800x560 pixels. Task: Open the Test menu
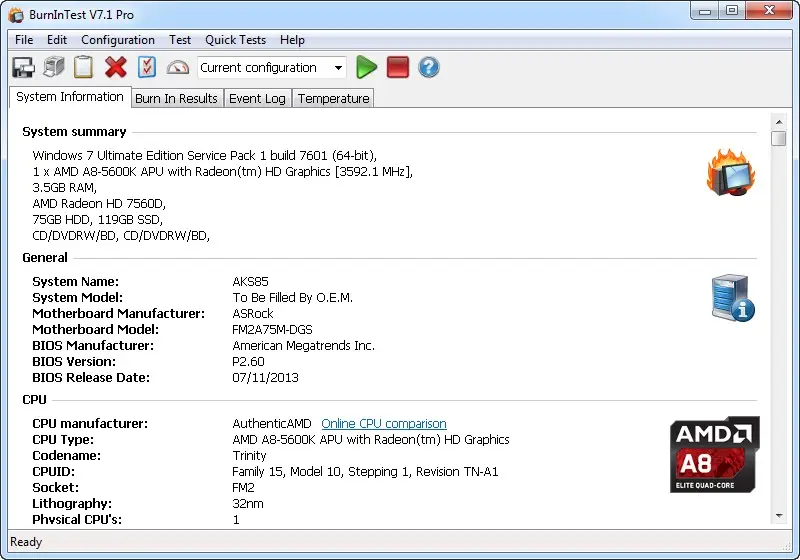pos(180,40)
